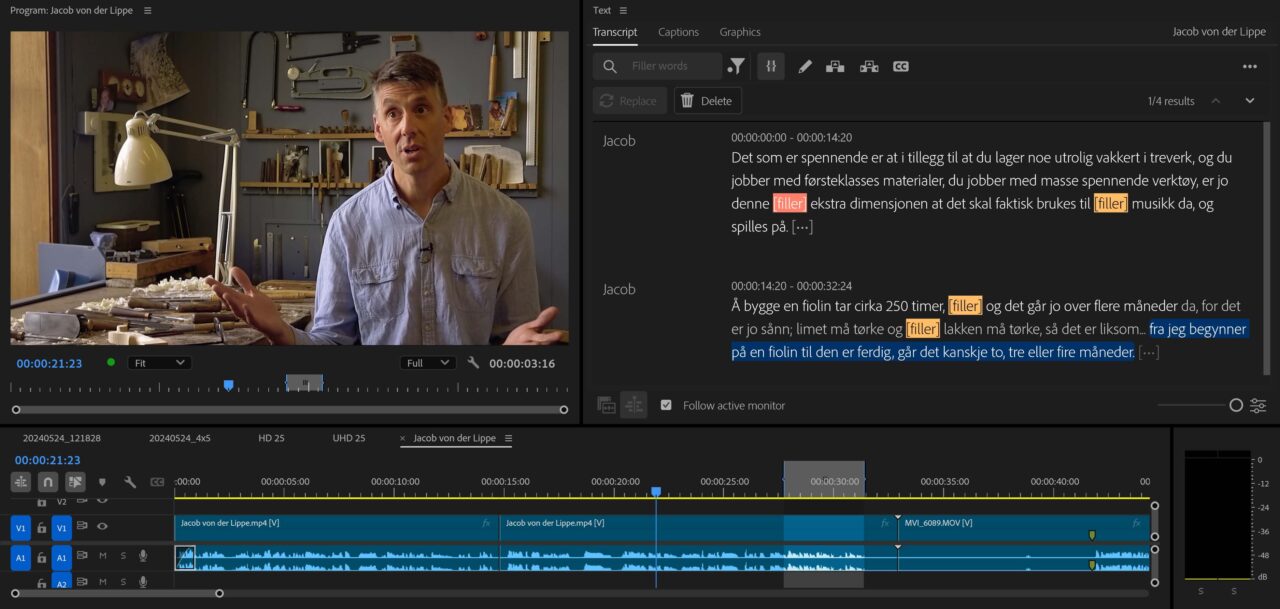Open the Timeline wrench display settings
Screen dimensions: 1280x609
[130, 482]
